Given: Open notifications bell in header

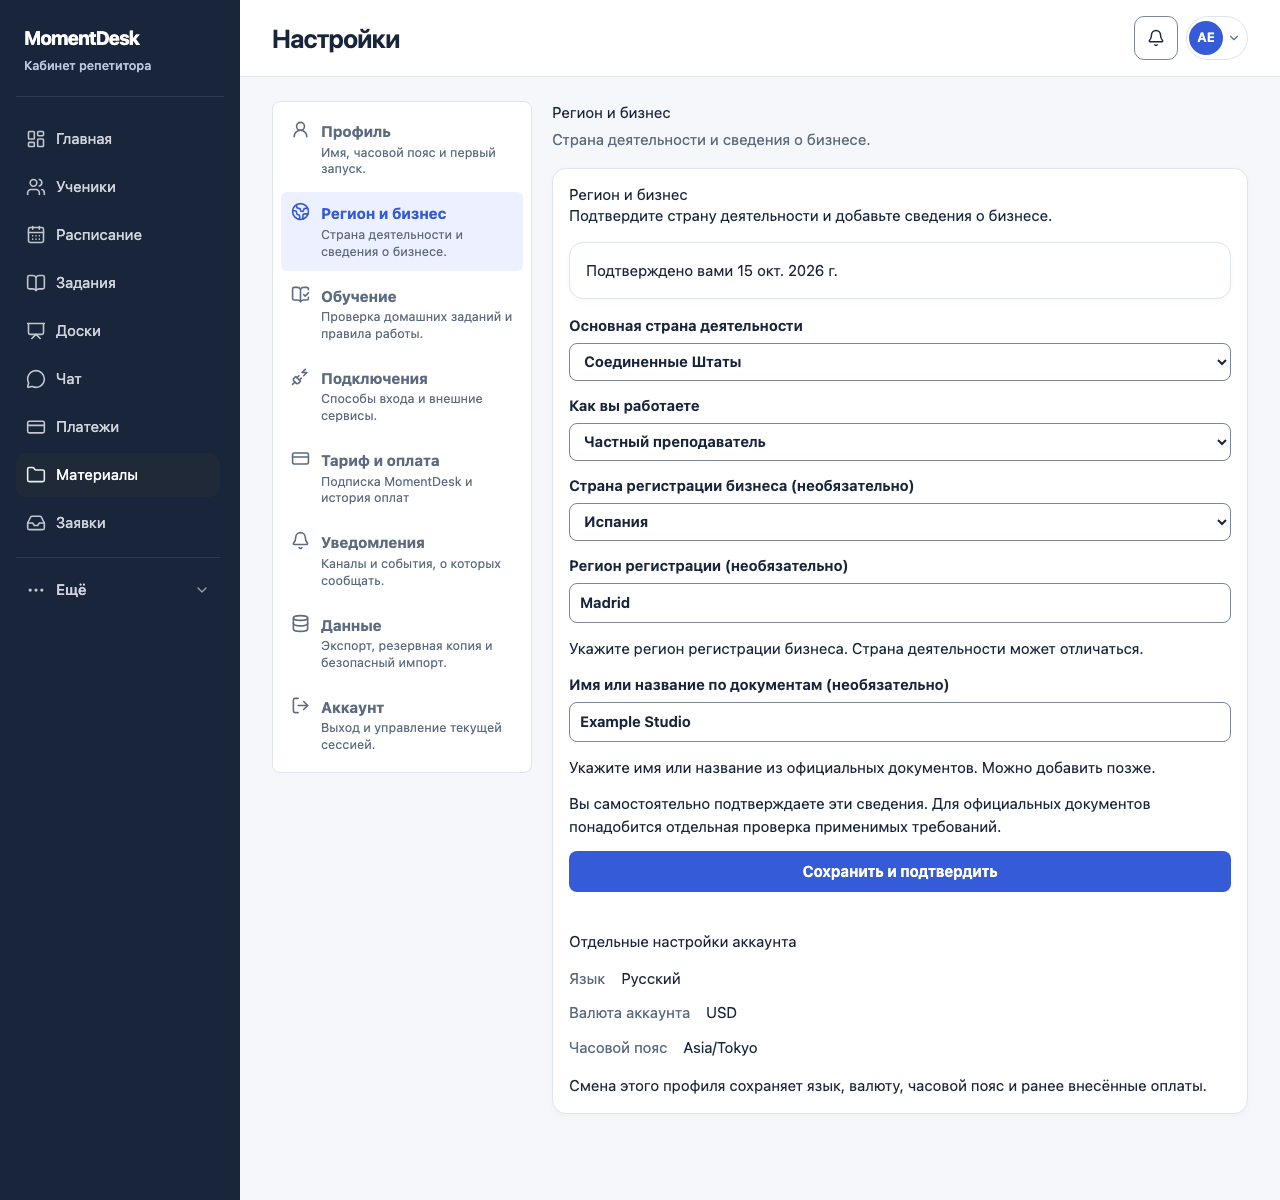Looking at the screenshot, I should coord(1156,38).
